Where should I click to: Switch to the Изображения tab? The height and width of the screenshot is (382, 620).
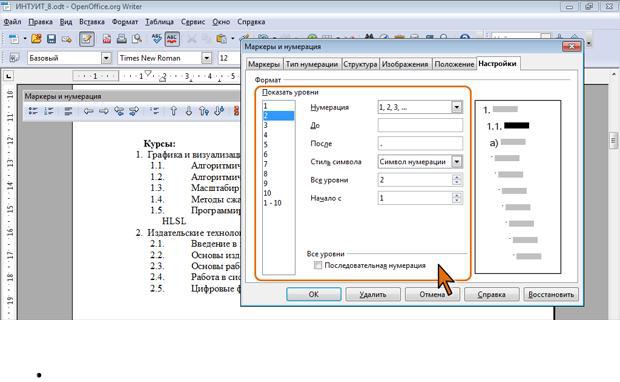coord(405,64)
